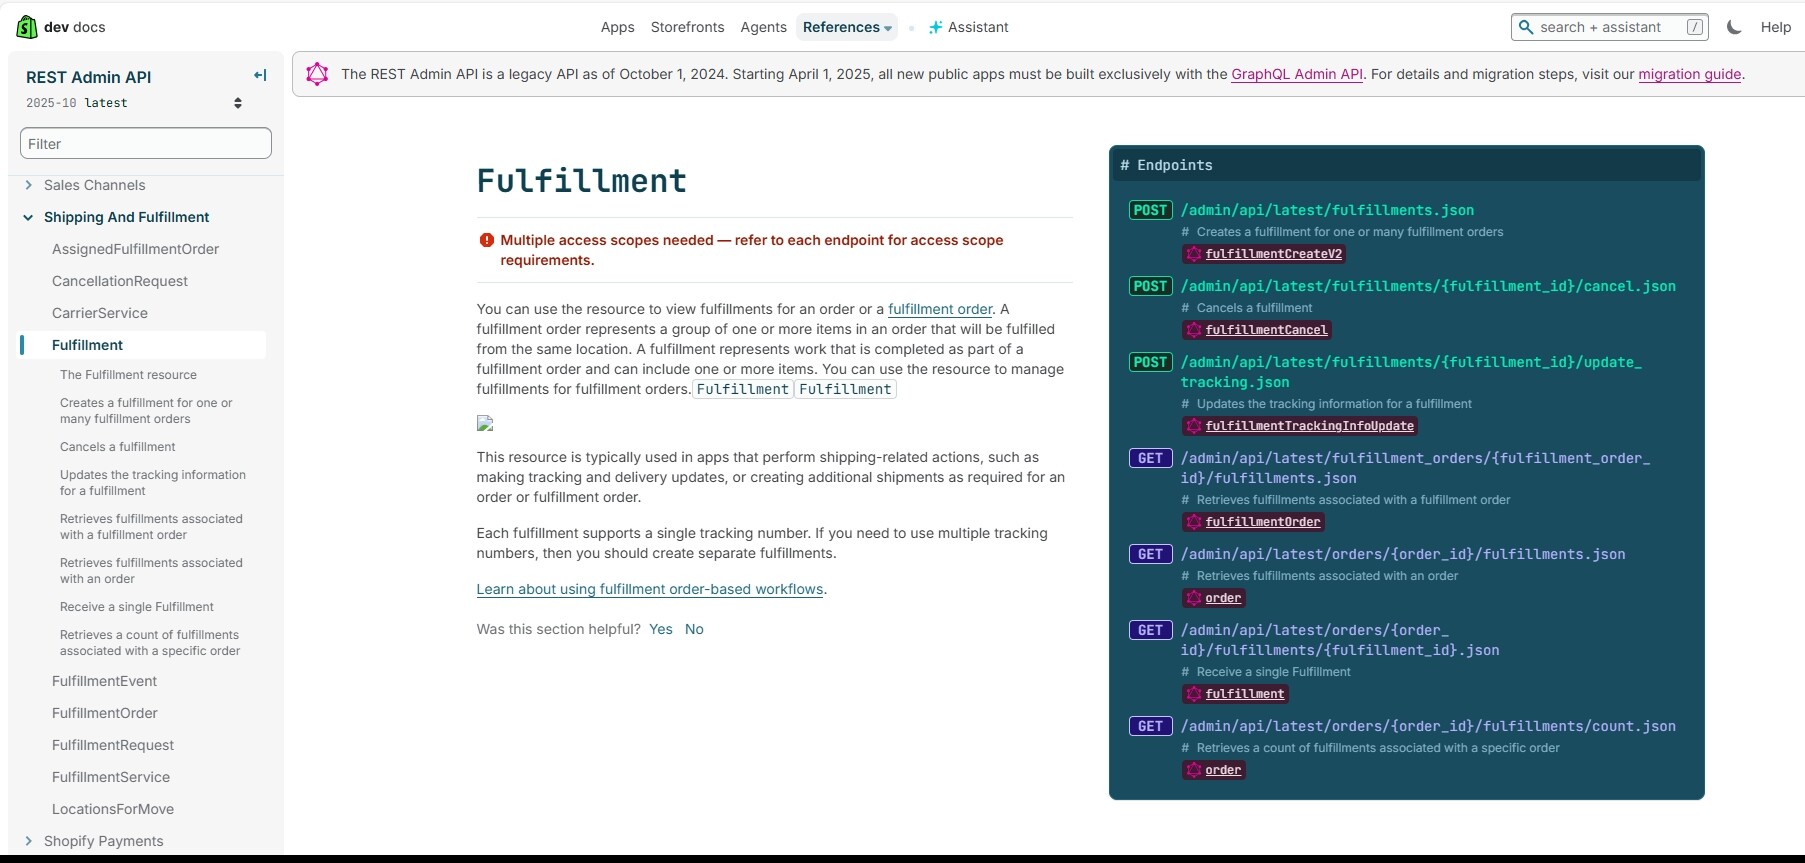The image size is (1805, 863).
Task: Open the API version selector 2025-10 latest
Action: pyautogui.click(x=134, y=103)
